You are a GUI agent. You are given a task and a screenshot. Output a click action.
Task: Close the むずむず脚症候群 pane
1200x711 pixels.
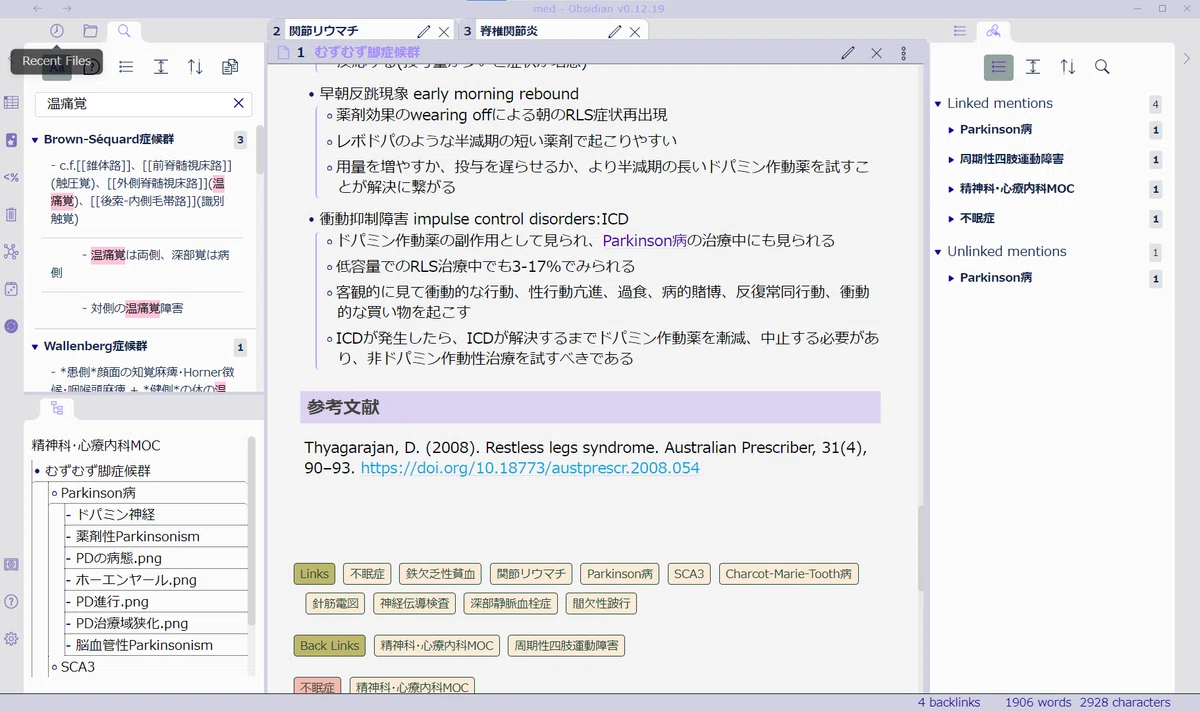(876, 53)
